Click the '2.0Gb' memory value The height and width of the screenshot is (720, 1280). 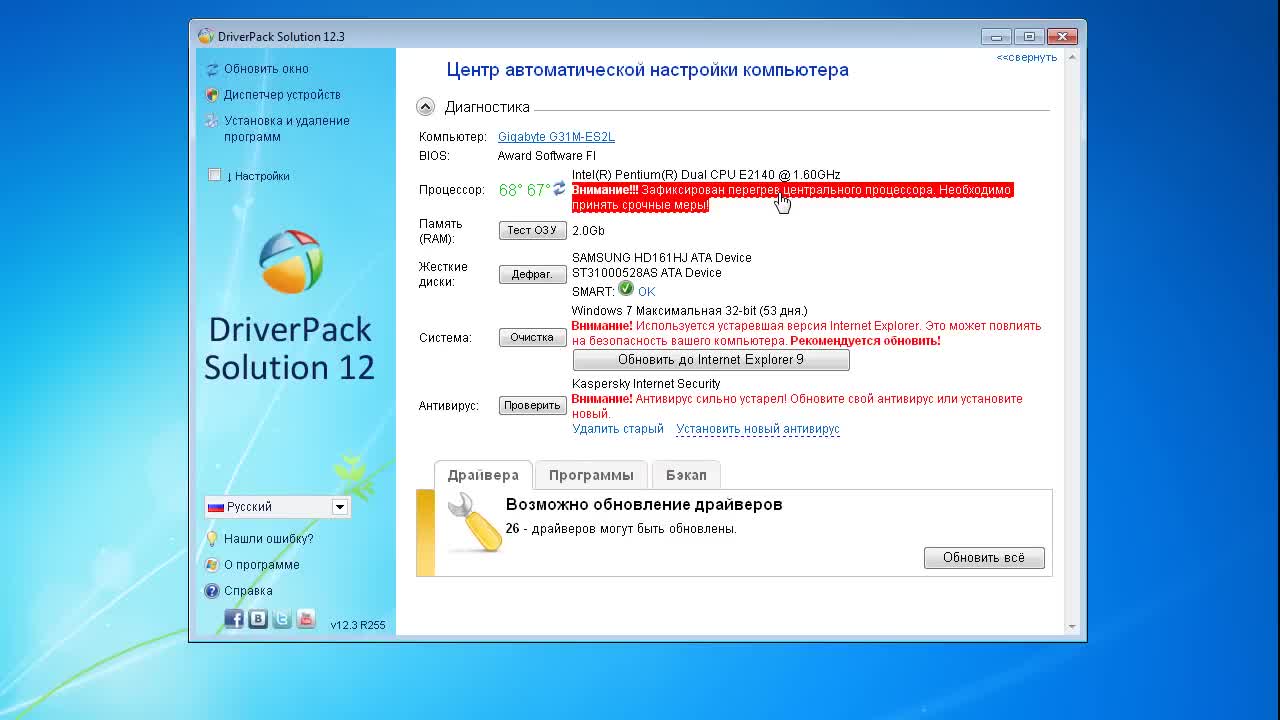click(588, 231)
